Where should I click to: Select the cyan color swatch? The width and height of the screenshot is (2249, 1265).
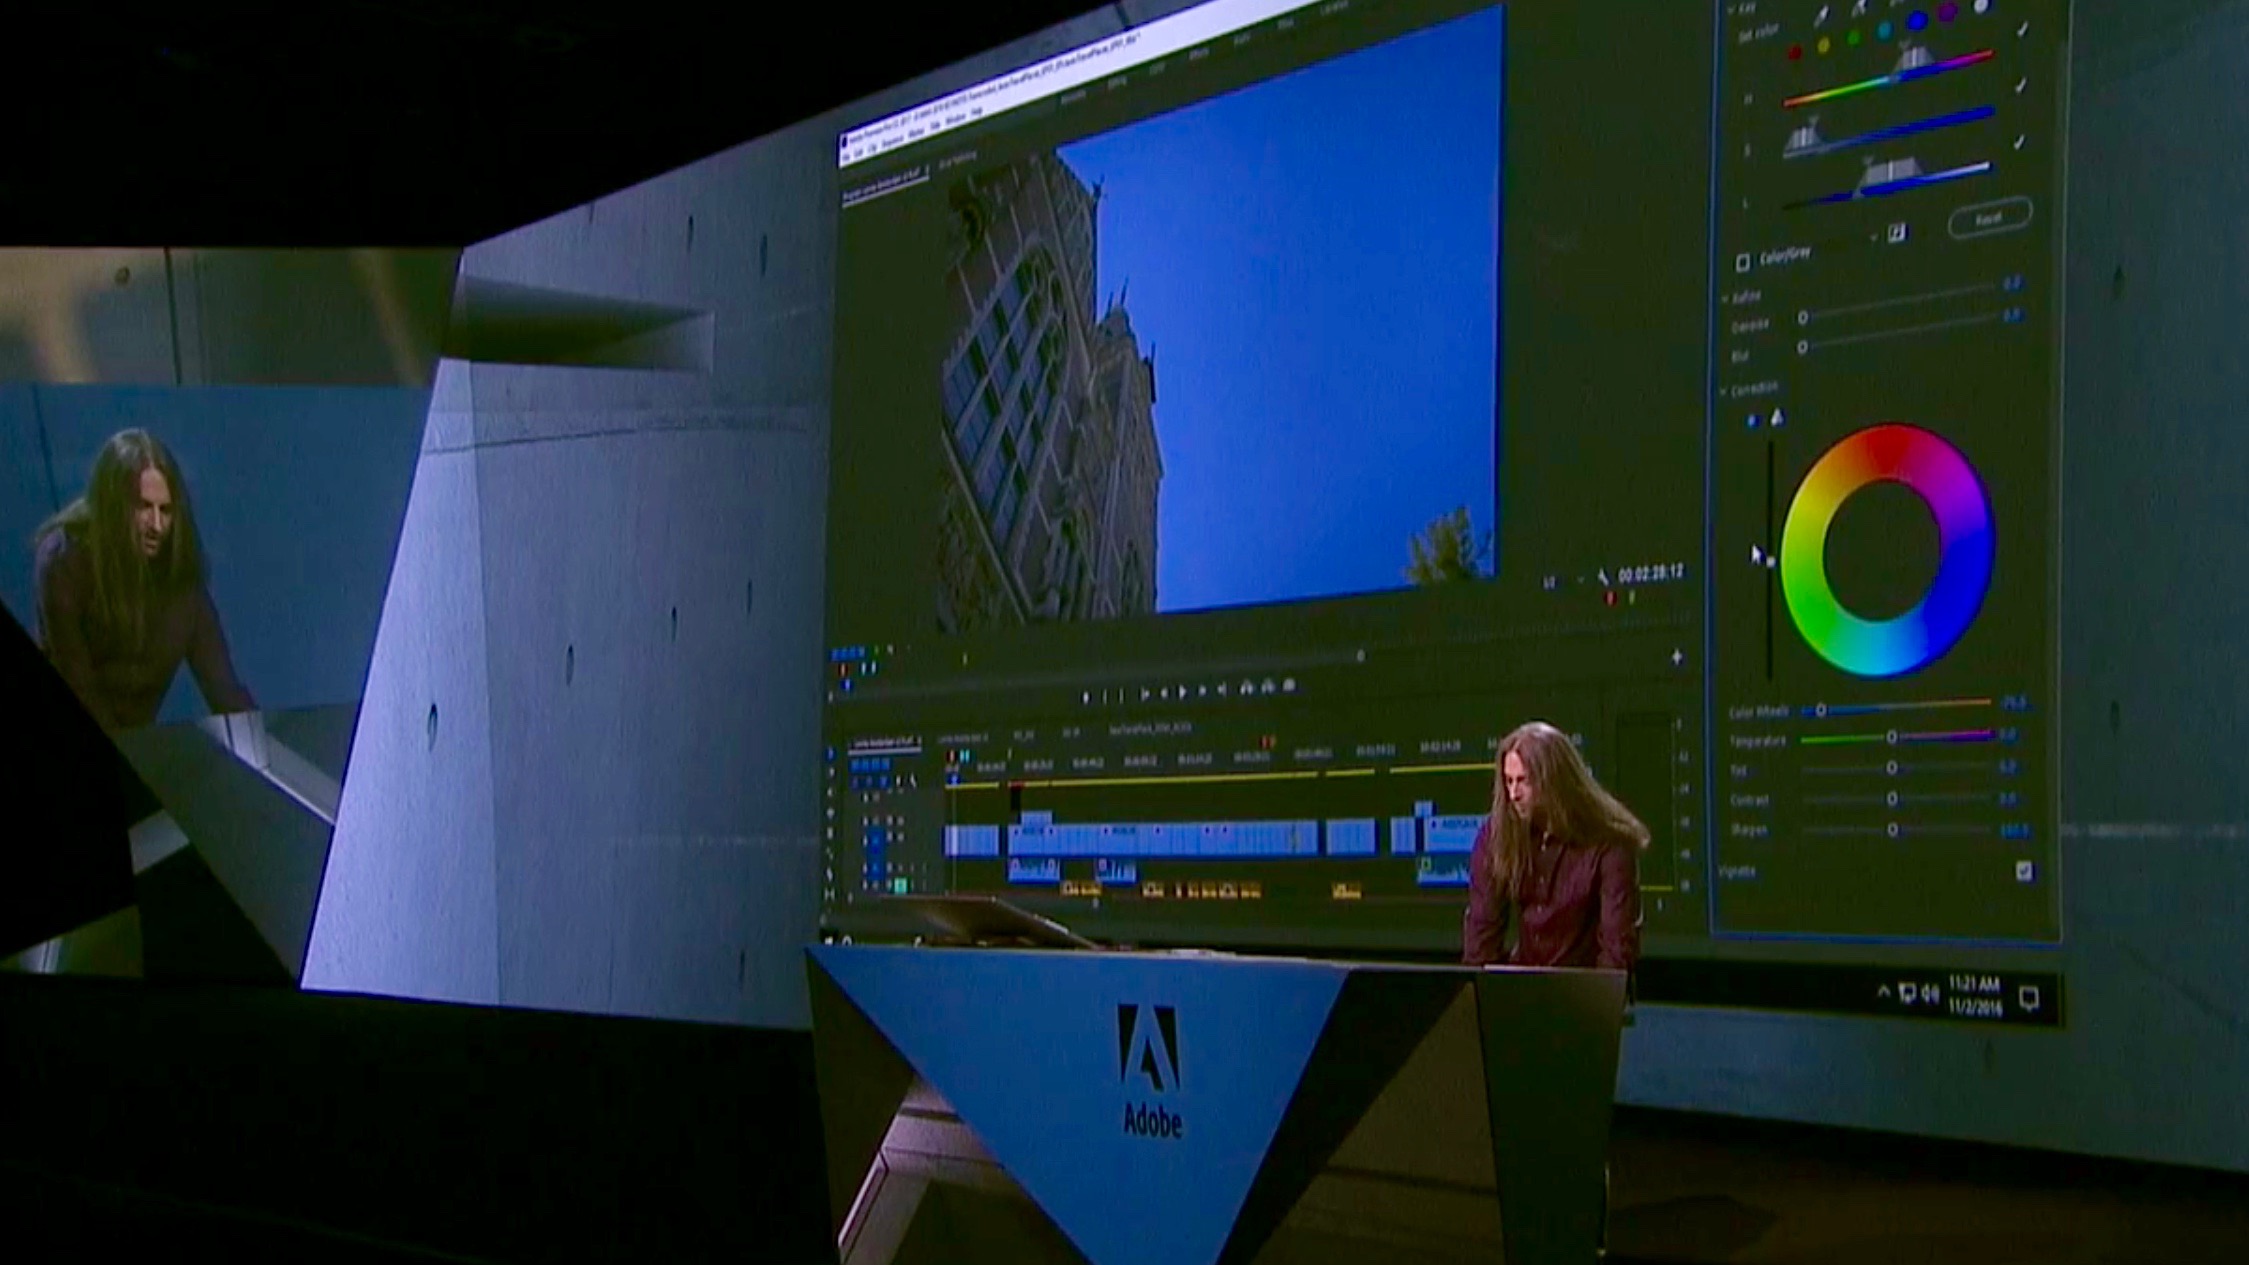[x=1885, y=30]
